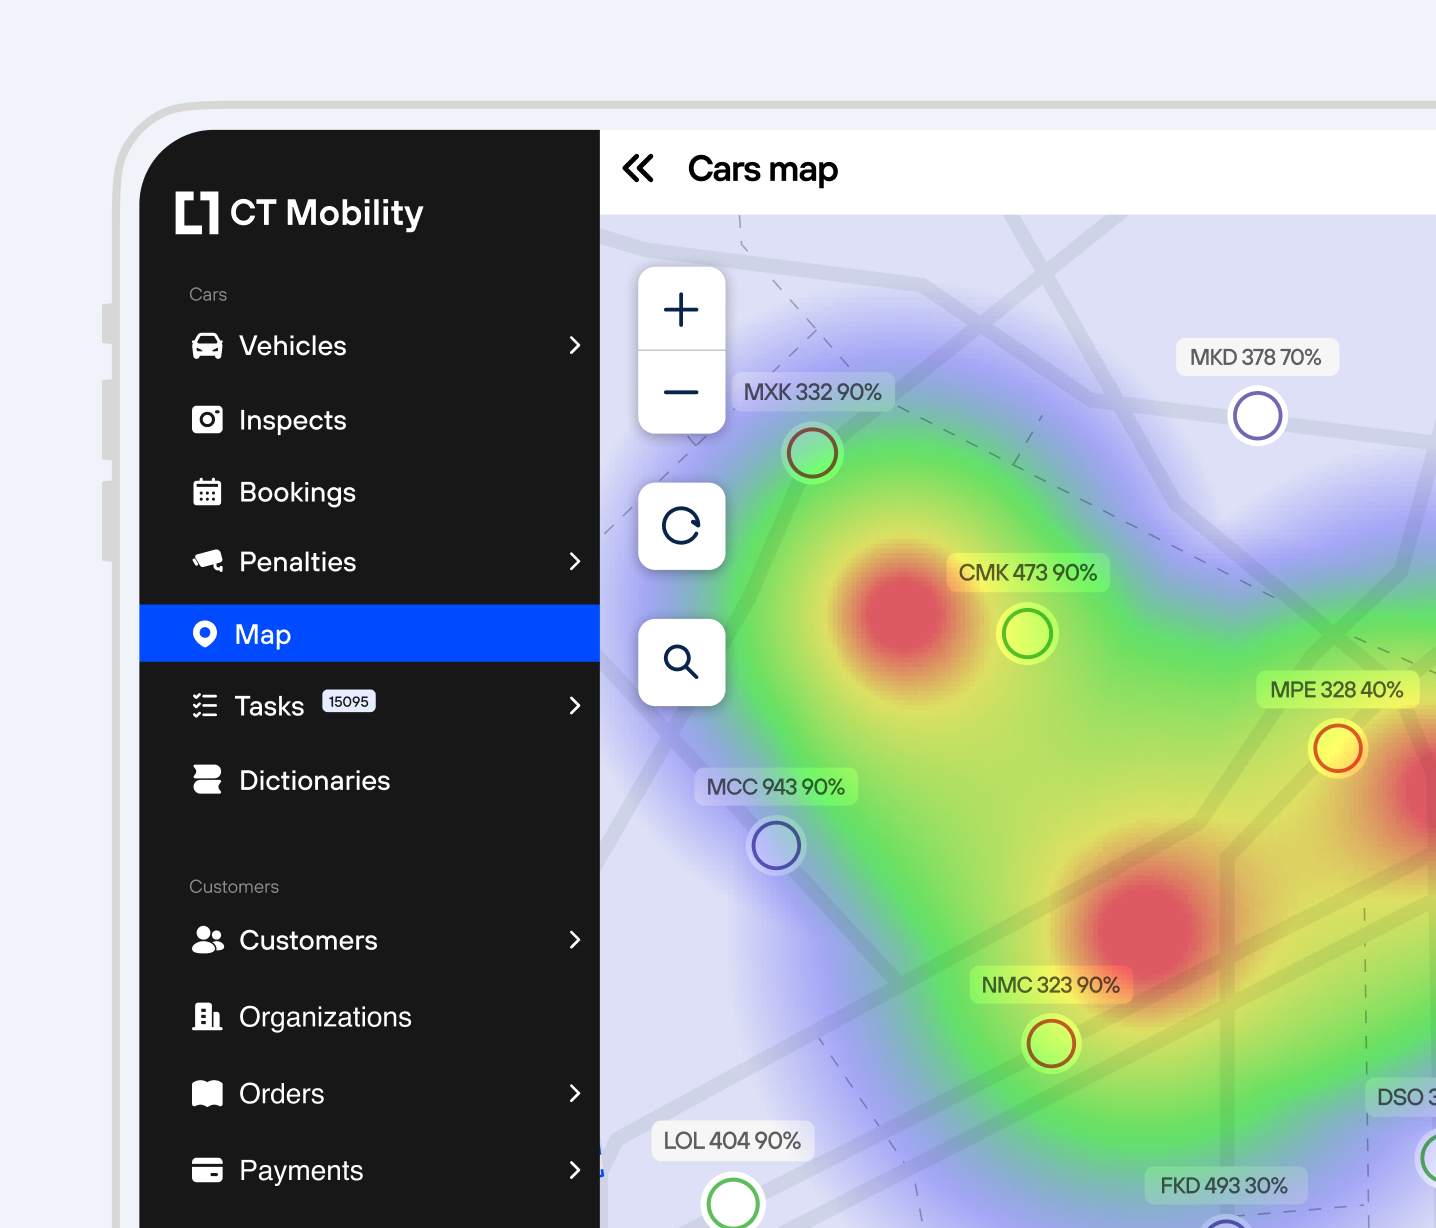Click the CT Mobility logo

coord(299,212)
